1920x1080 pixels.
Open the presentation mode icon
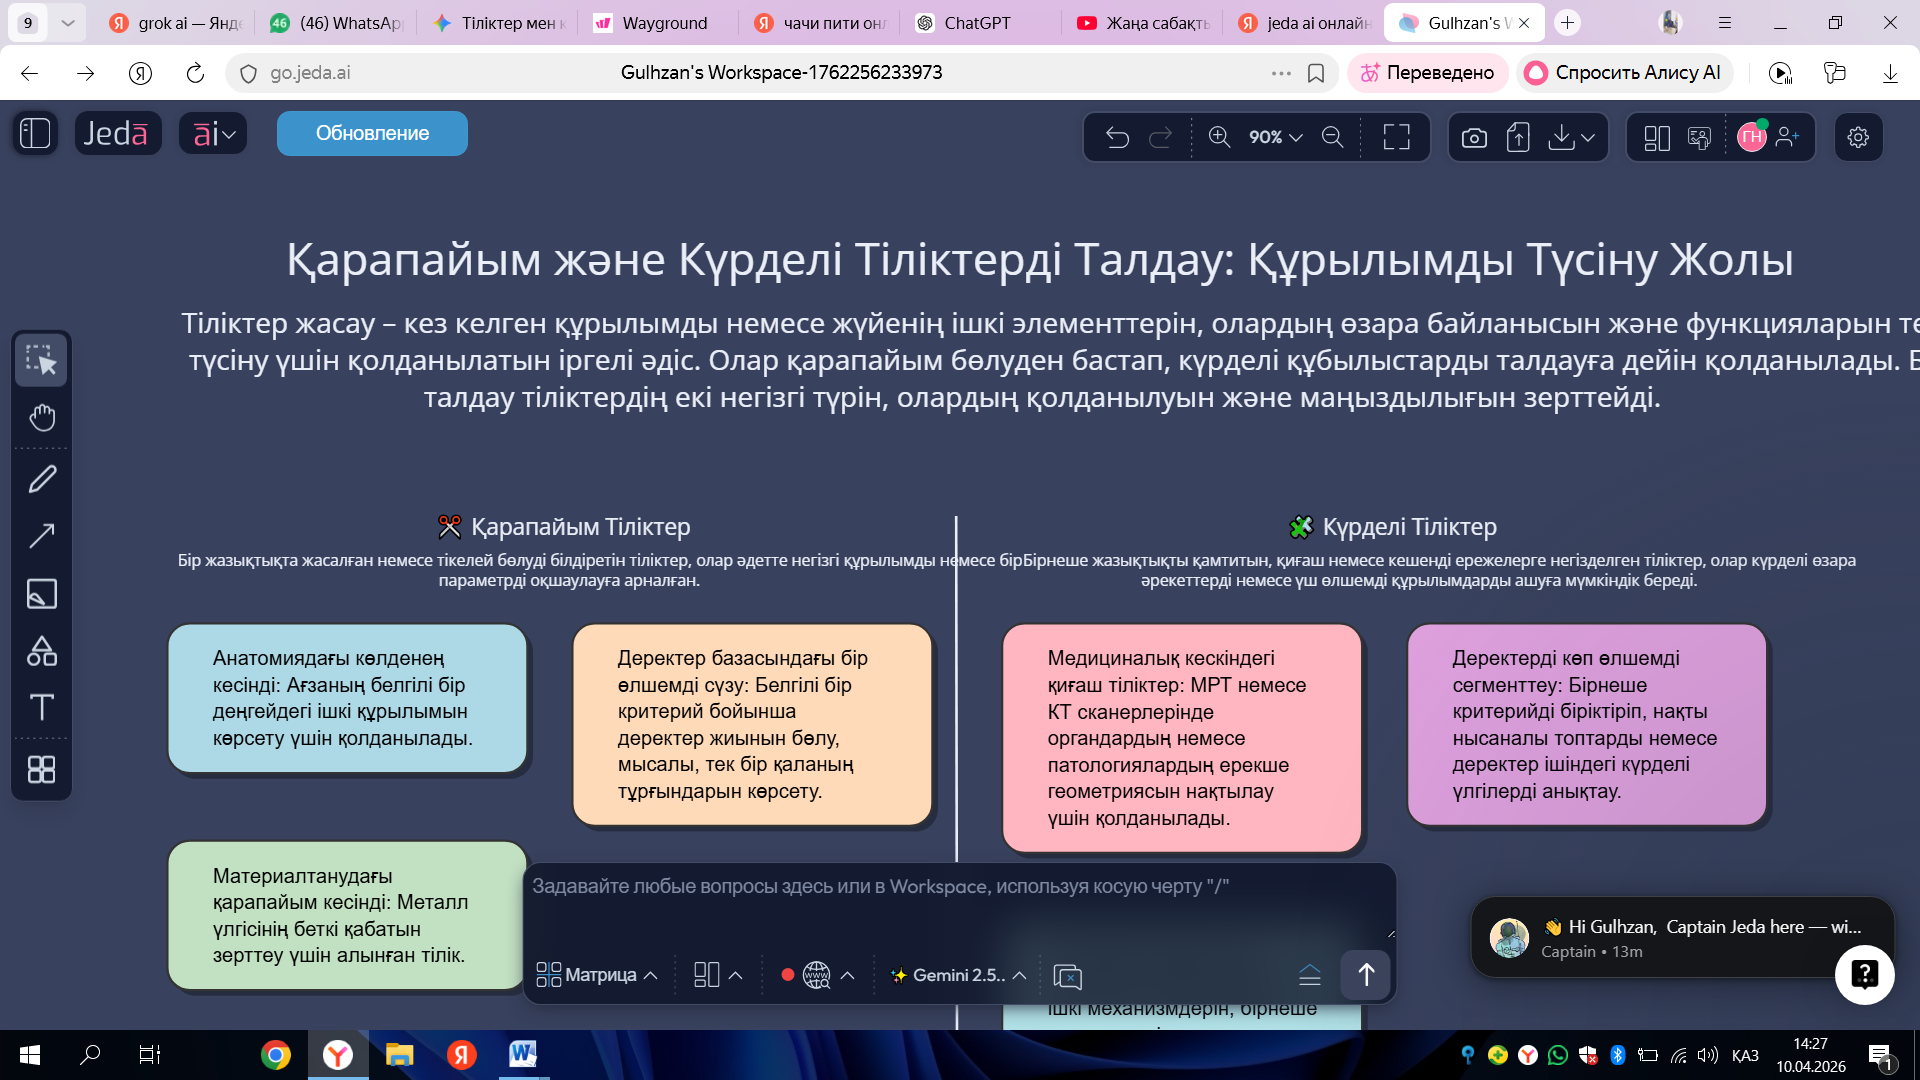(x=1699, y=137)
